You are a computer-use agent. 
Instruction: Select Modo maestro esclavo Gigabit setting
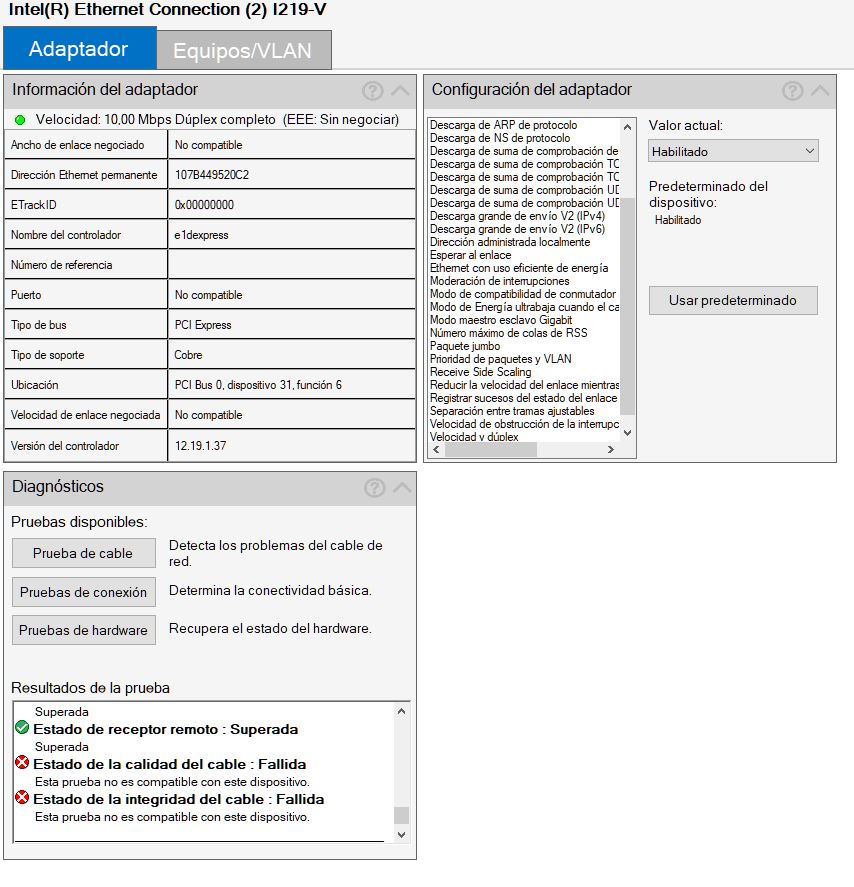tap(501, 320)
